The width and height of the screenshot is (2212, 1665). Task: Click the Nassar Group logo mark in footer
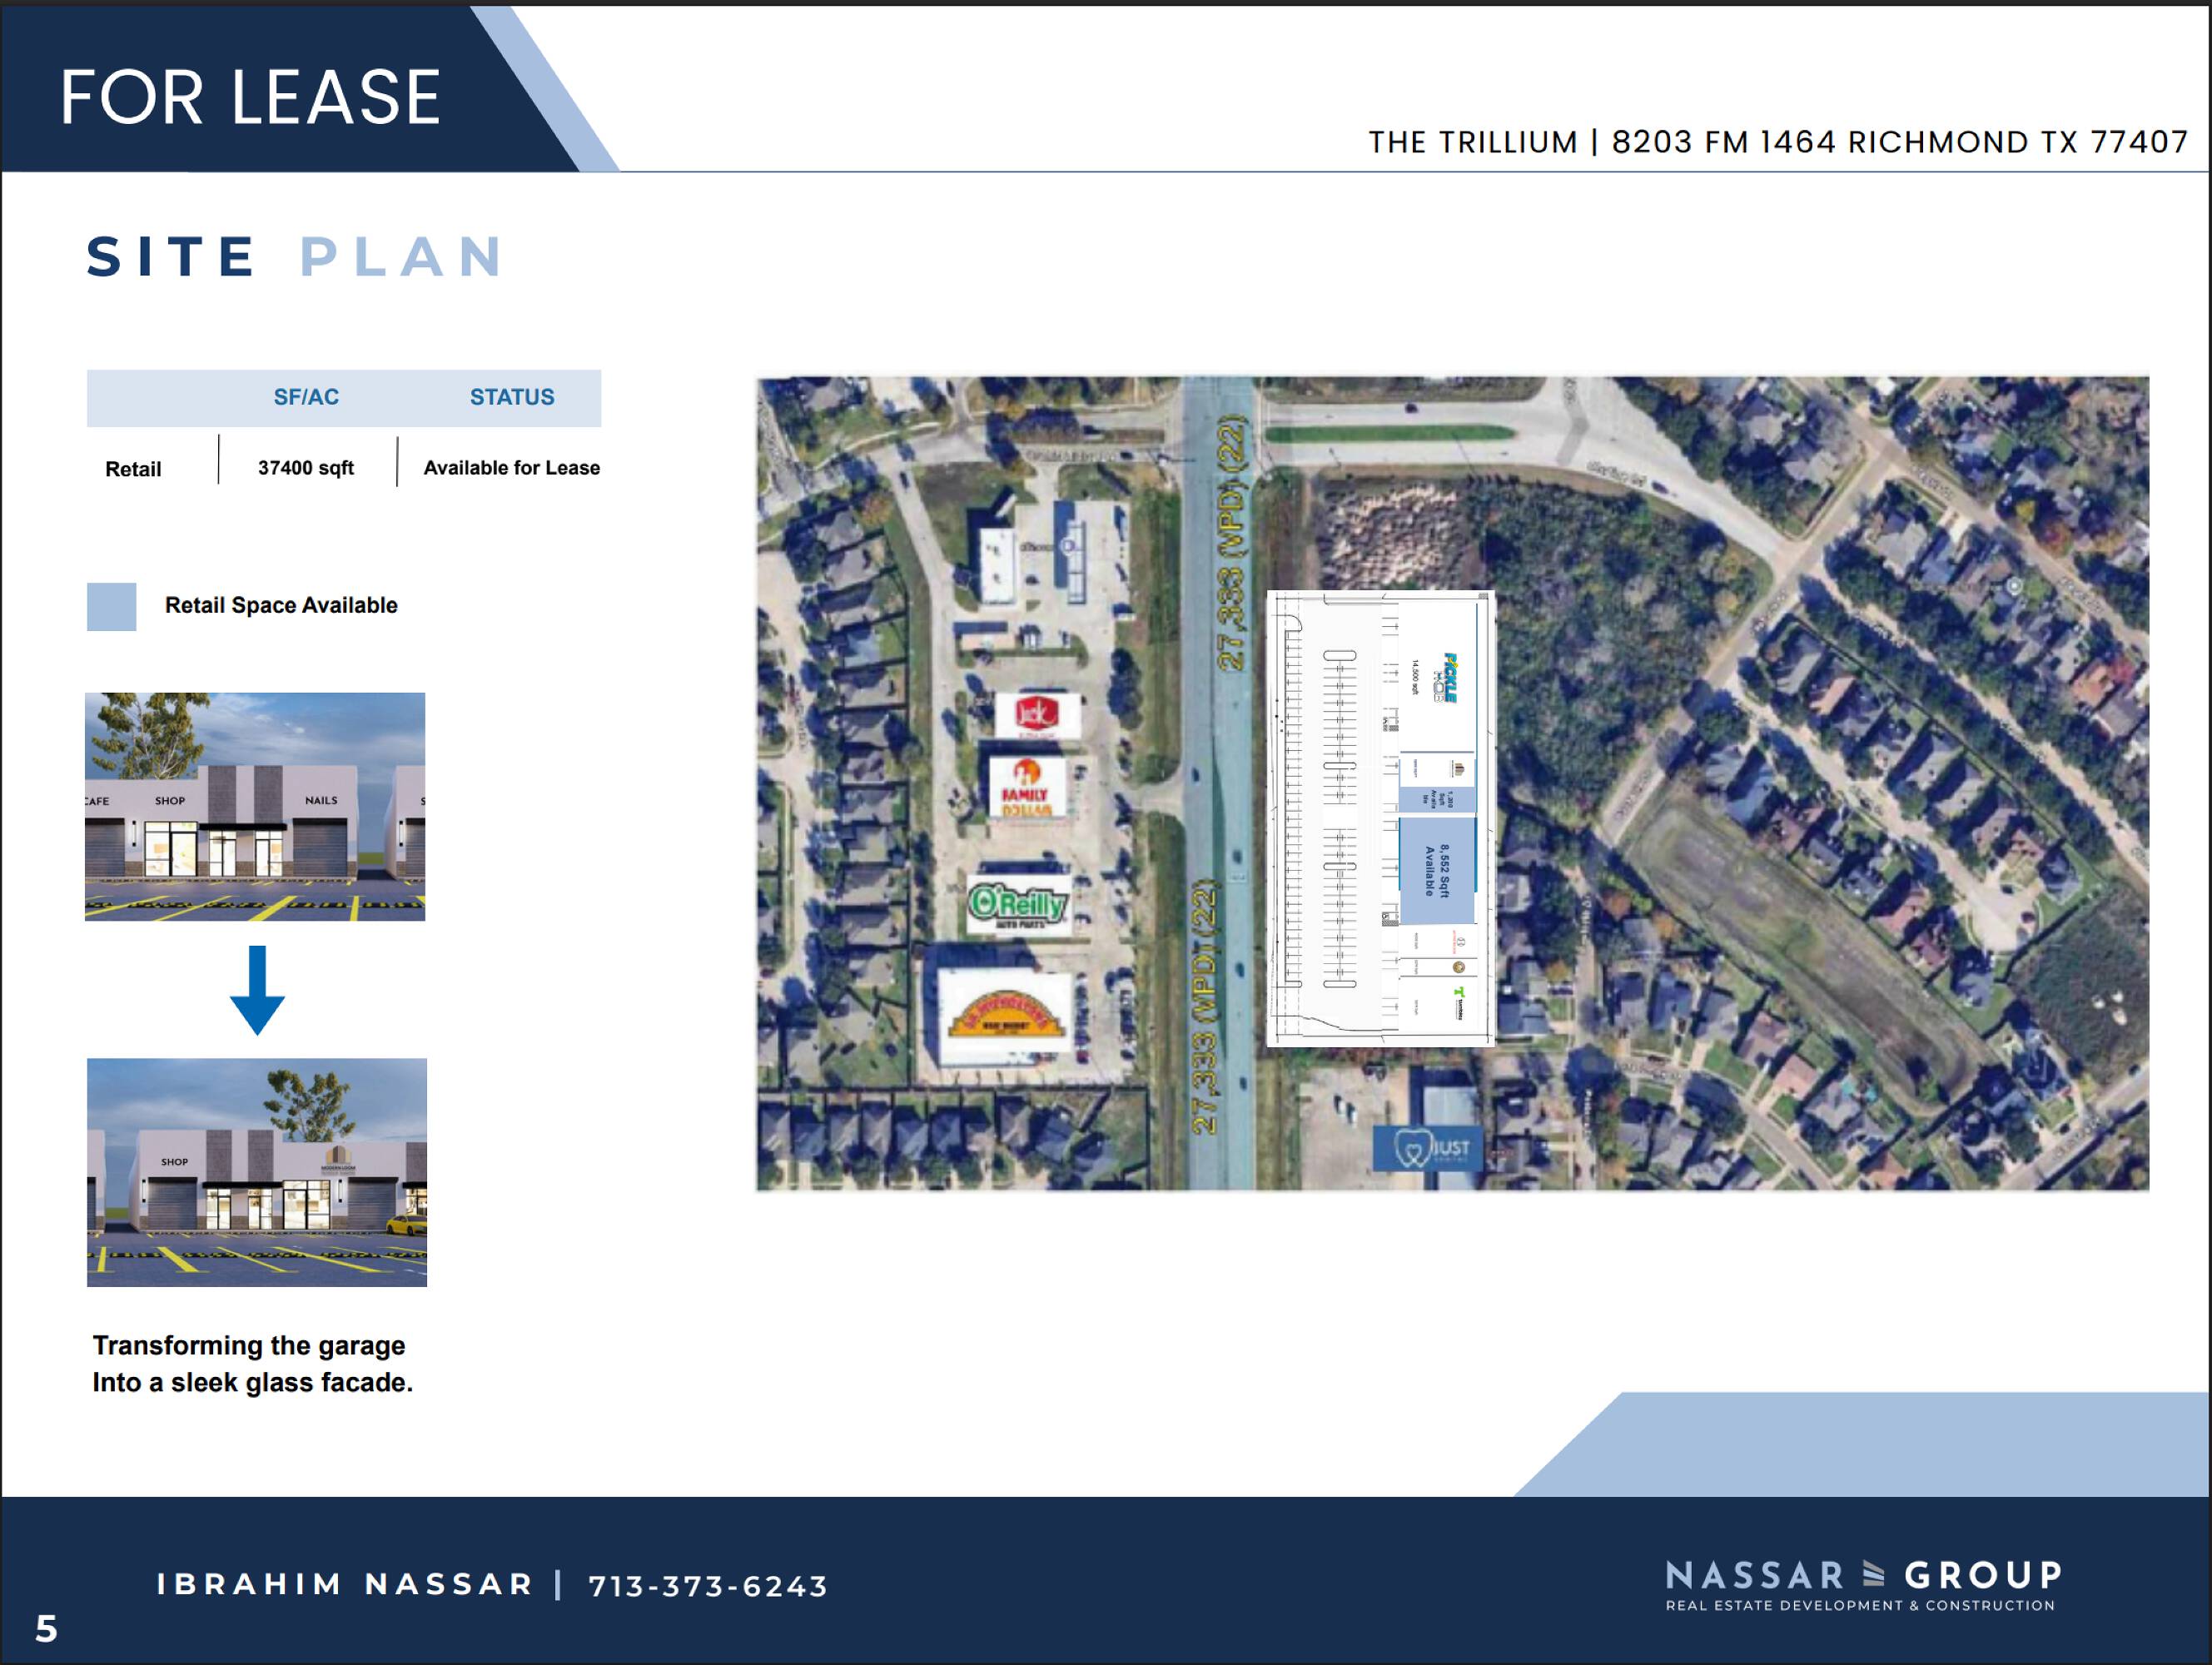coord(1874,1576)
